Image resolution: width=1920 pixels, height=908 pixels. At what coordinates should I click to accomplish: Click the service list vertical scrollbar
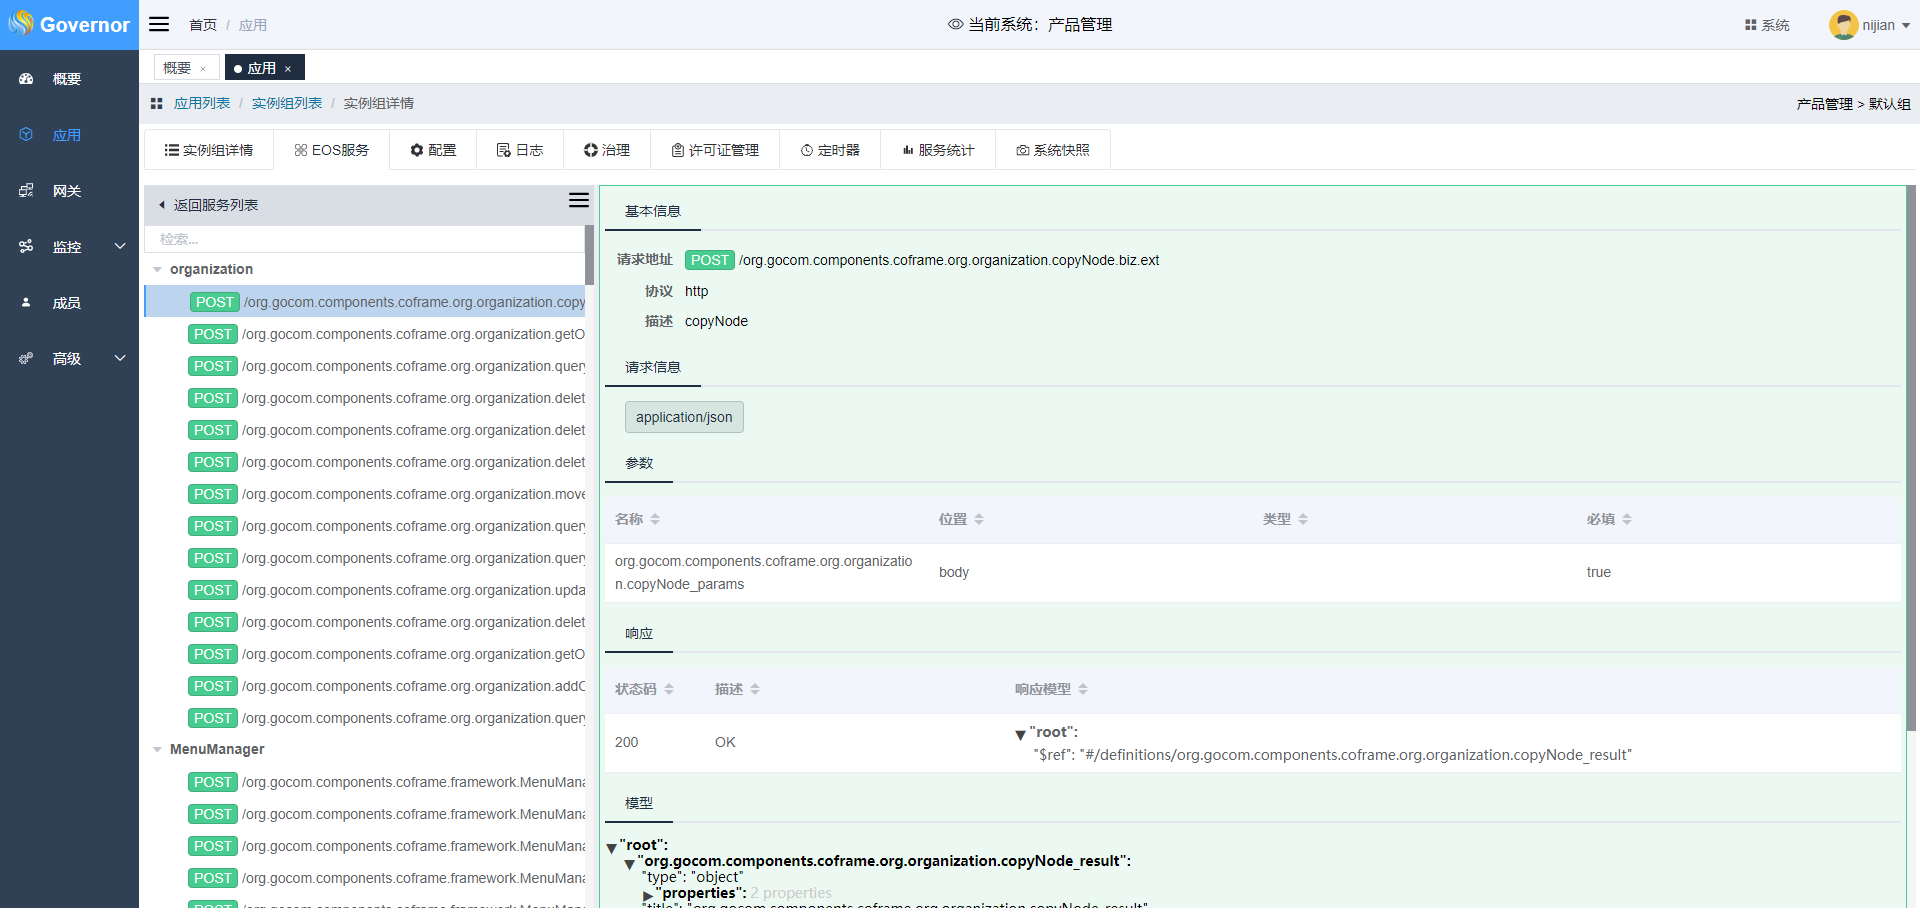coord(589,255)
